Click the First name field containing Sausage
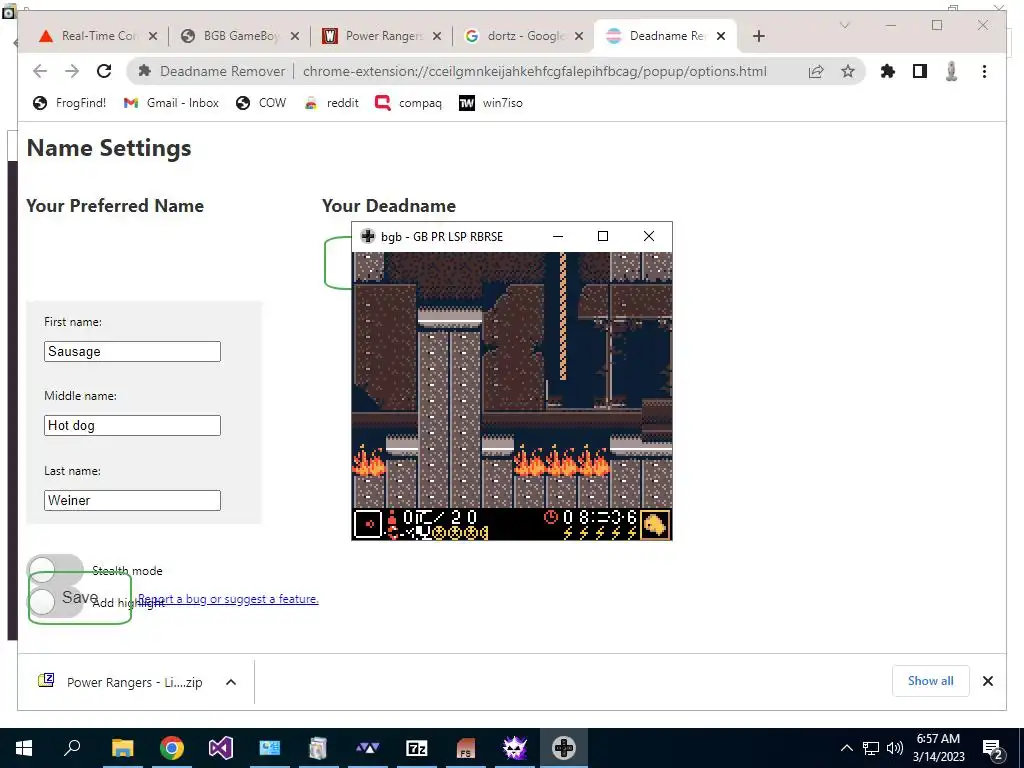The image size is (1024, 768). [x=133, y=351]
